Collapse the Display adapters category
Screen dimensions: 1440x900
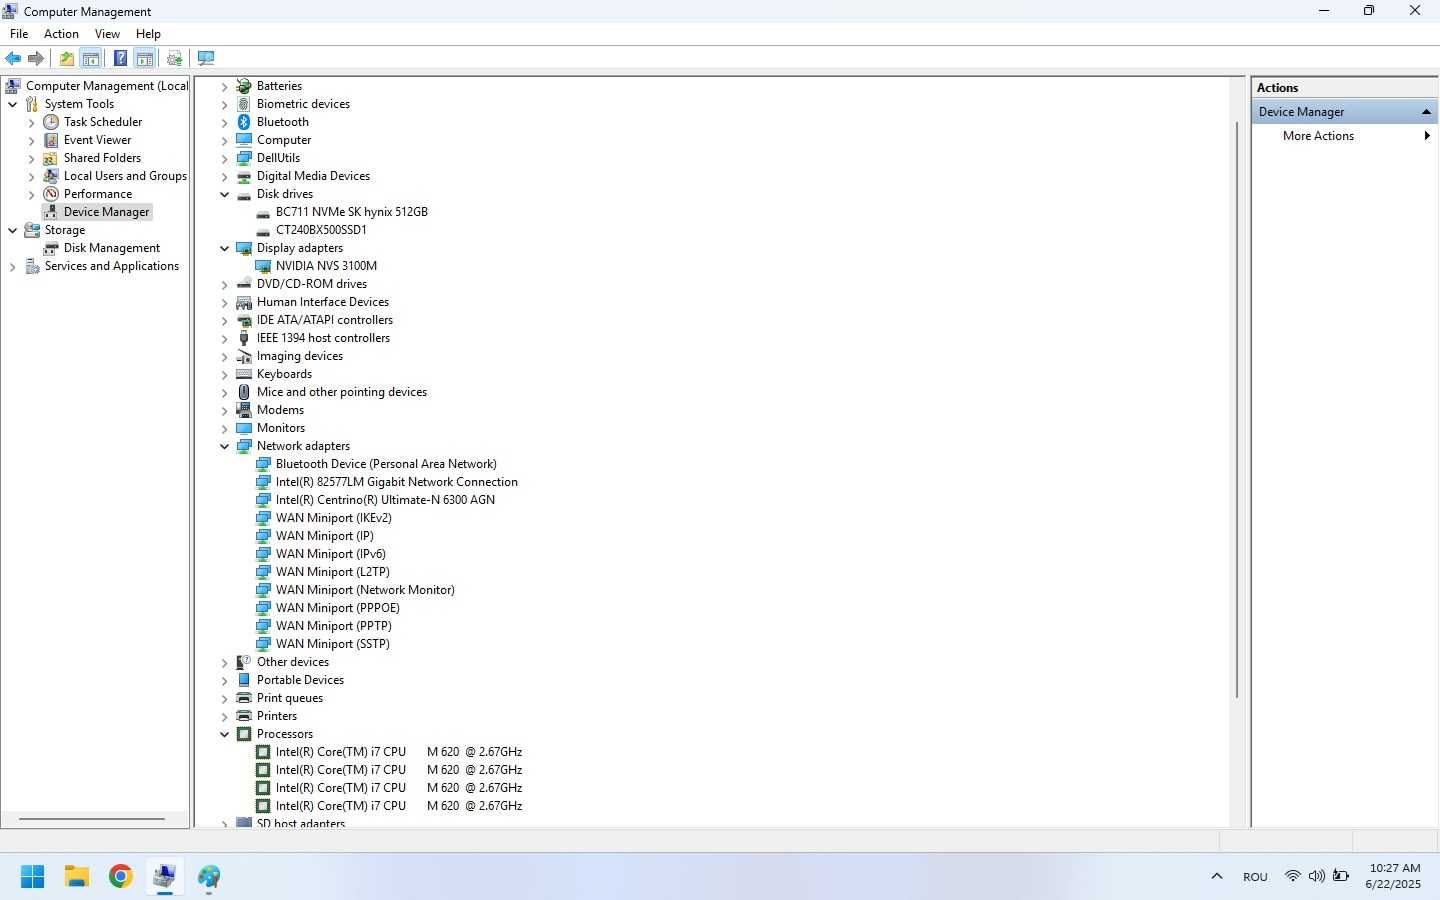pos(224,248)
